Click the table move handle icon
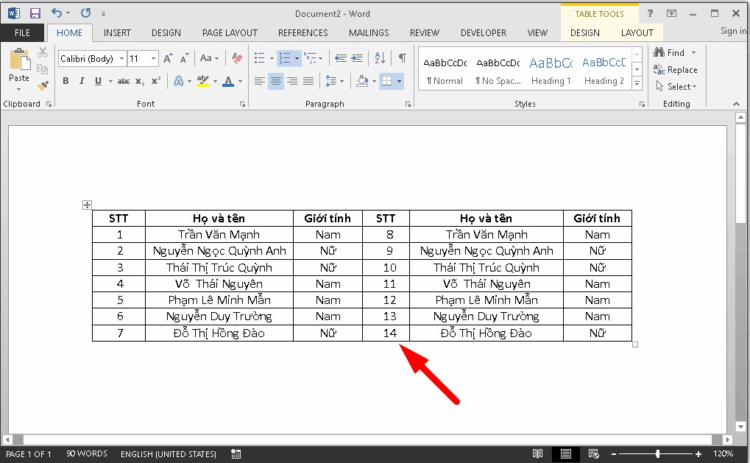The image size is (750, 463). coord(87,205)
